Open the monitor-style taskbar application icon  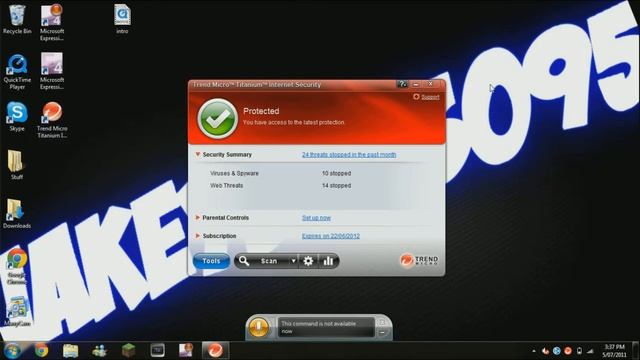pos(157,350)
